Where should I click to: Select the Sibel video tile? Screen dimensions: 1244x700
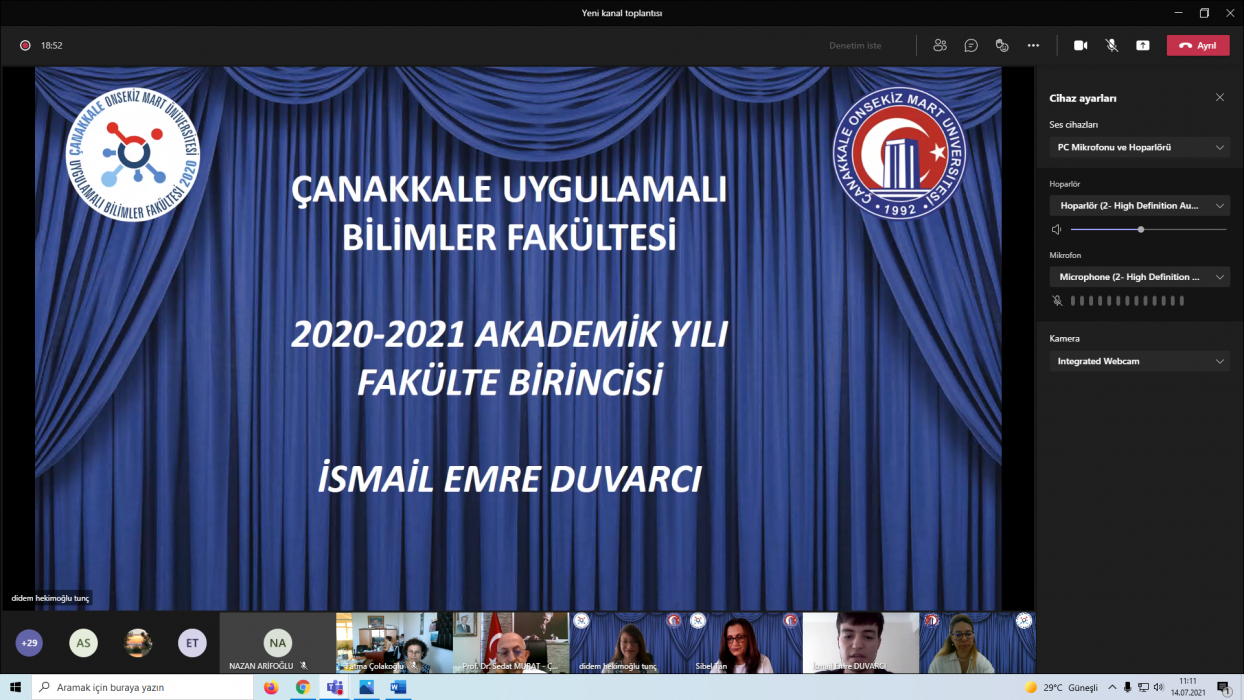pos(744,643)
